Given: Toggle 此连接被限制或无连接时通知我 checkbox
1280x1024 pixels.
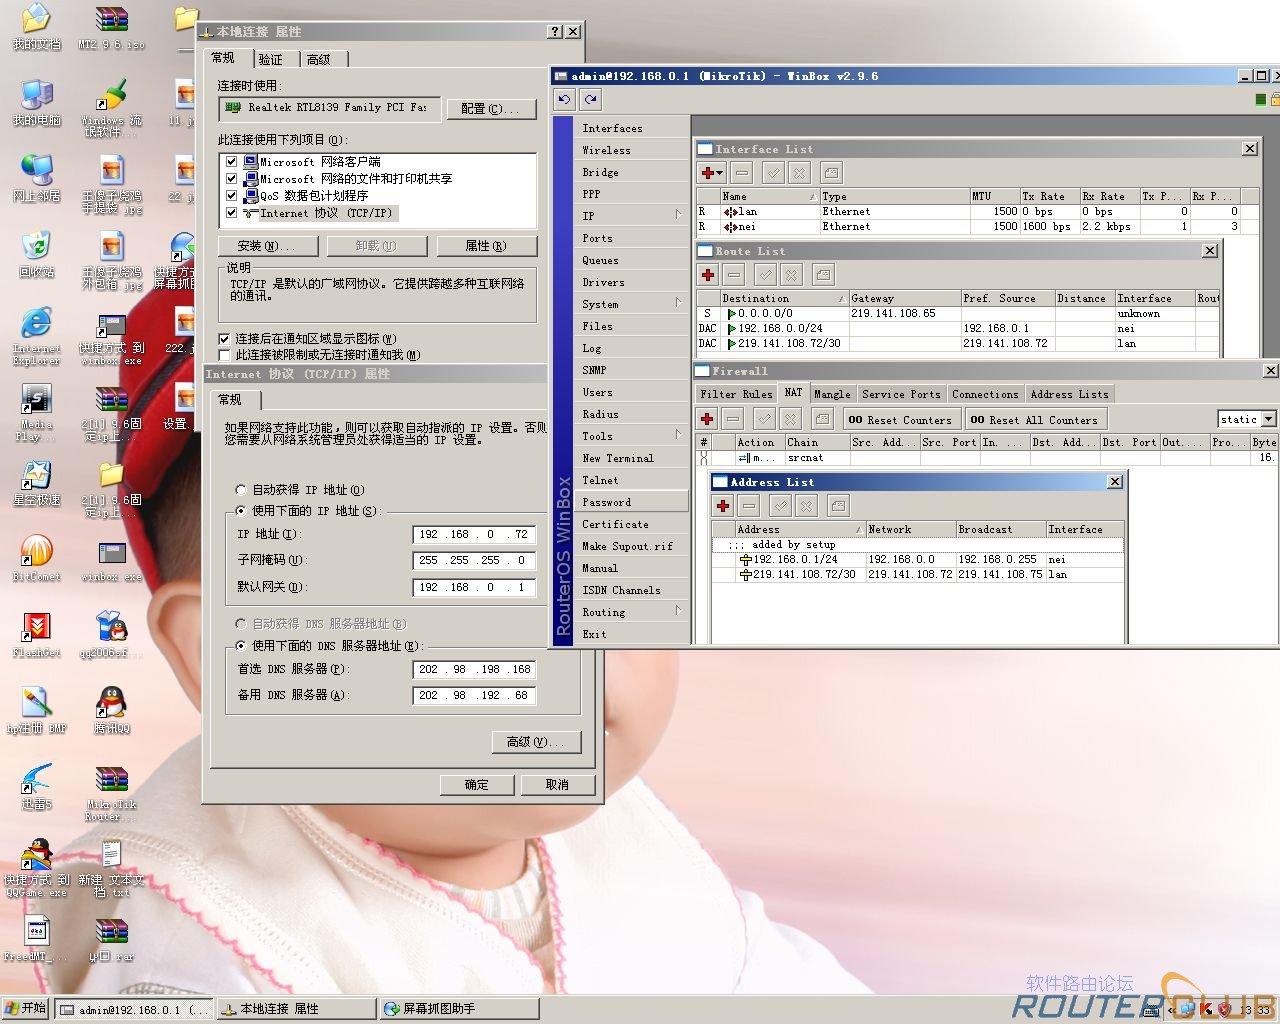Looking at the screenshot, I should pyautogui.click(x=225, y=355).
